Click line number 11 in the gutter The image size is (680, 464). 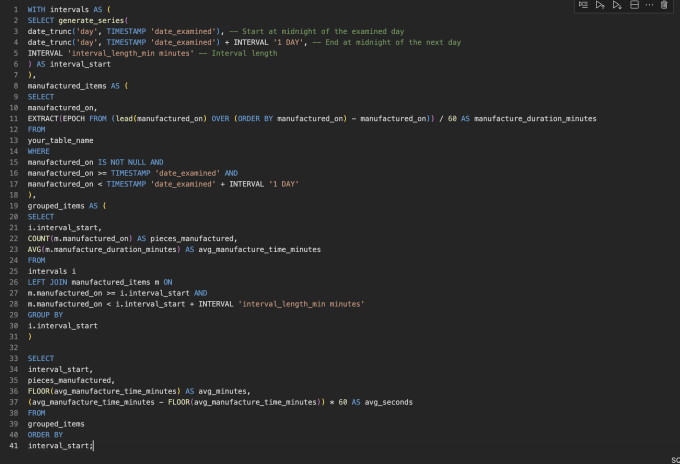[x=14, y=118]
